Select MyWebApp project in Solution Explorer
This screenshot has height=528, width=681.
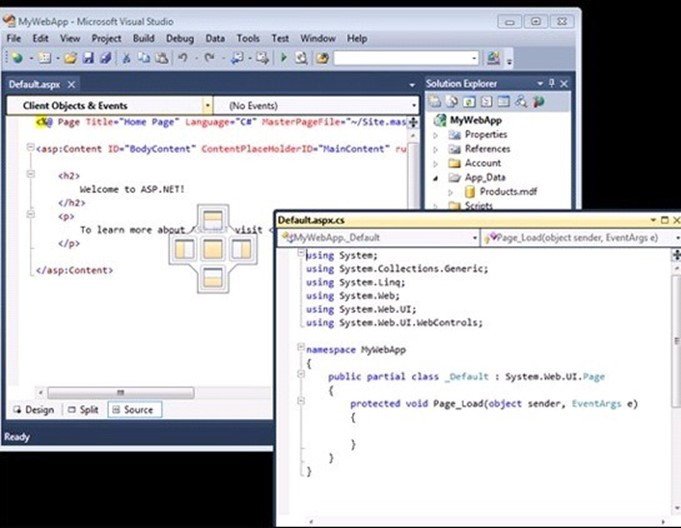pos(476,120)
